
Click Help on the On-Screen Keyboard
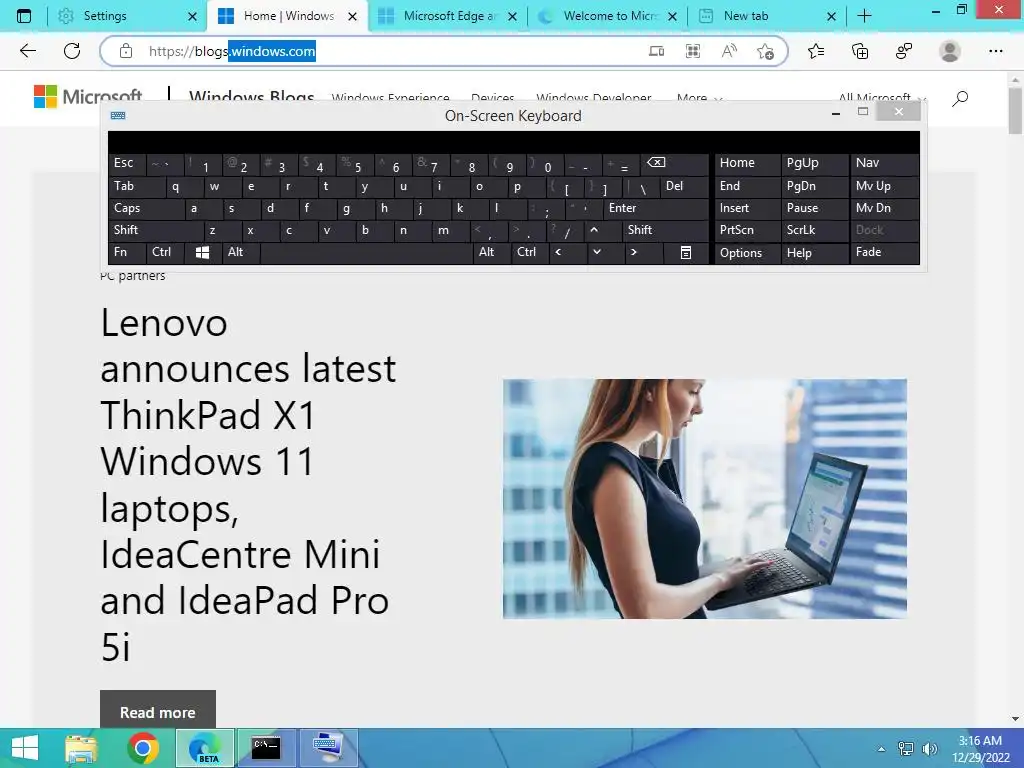point(815,253)
